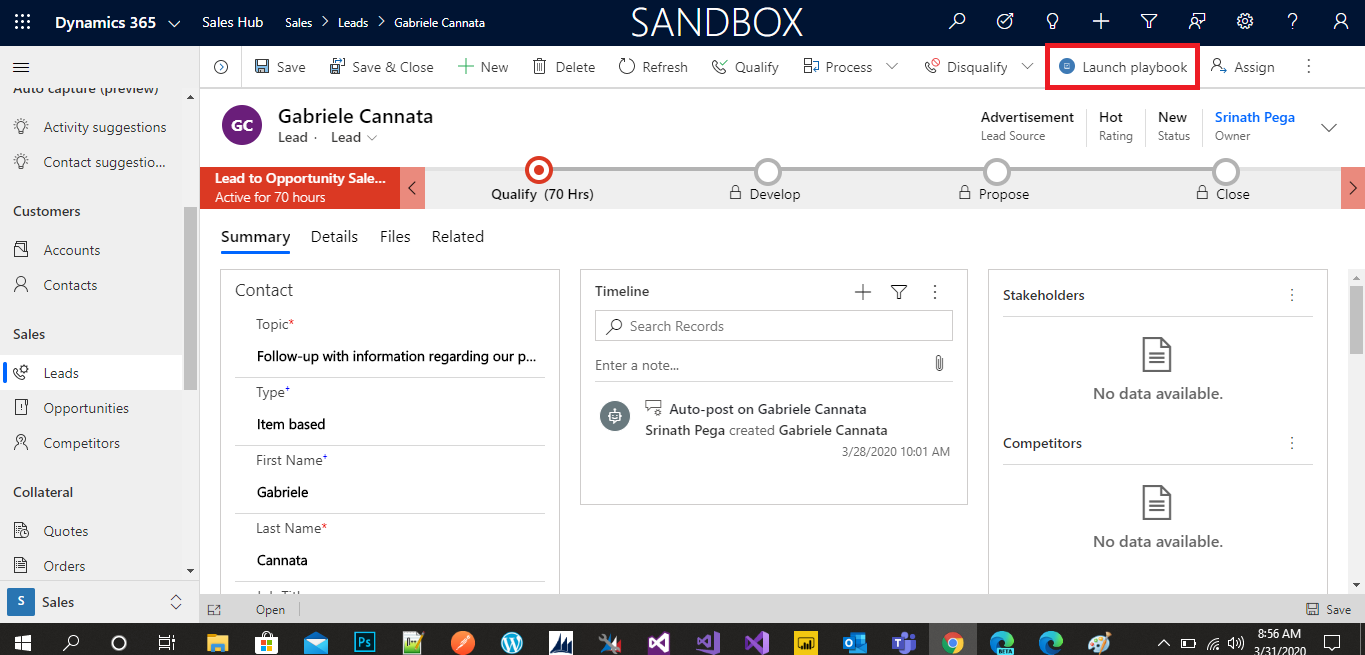Expand the lead header details chevron near Owner

coord(1329,128)
